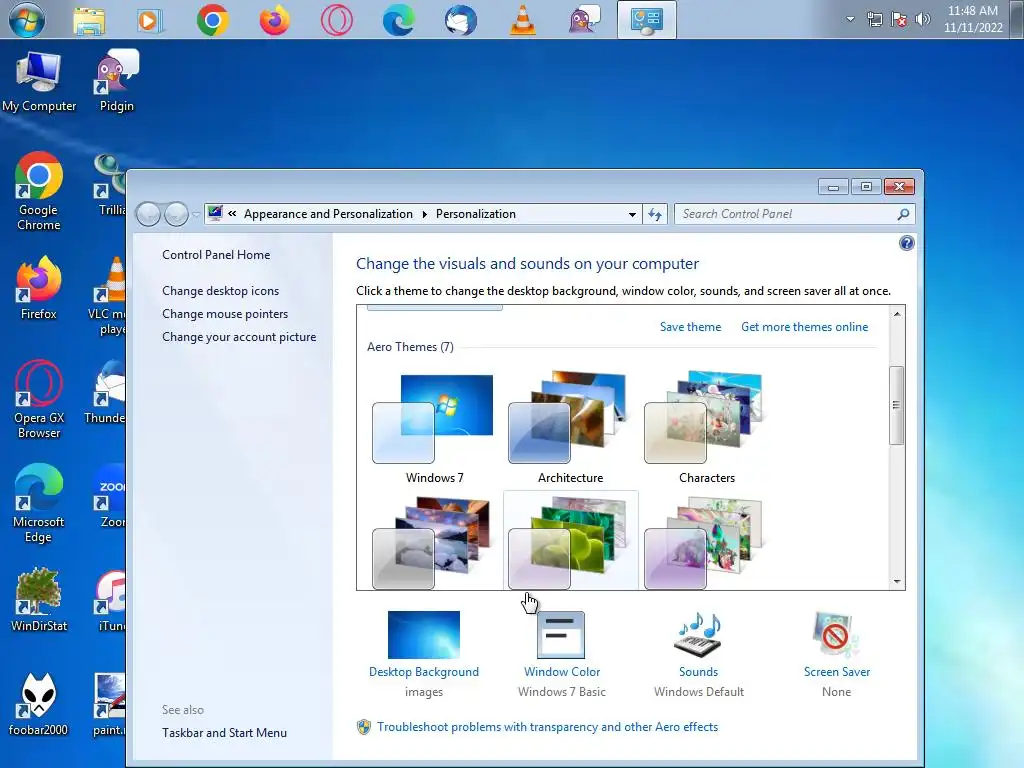Image resolution: width=1024 pixels, height=768 pixels.
Task: Select the Firefox desktop shortcut
Action: tap(39, 289)
